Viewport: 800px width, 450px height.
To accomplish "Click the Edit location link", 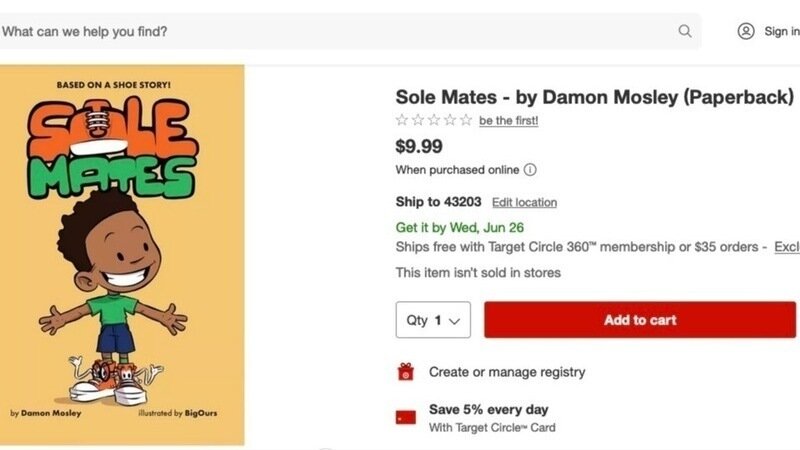I will coord(524,202).
